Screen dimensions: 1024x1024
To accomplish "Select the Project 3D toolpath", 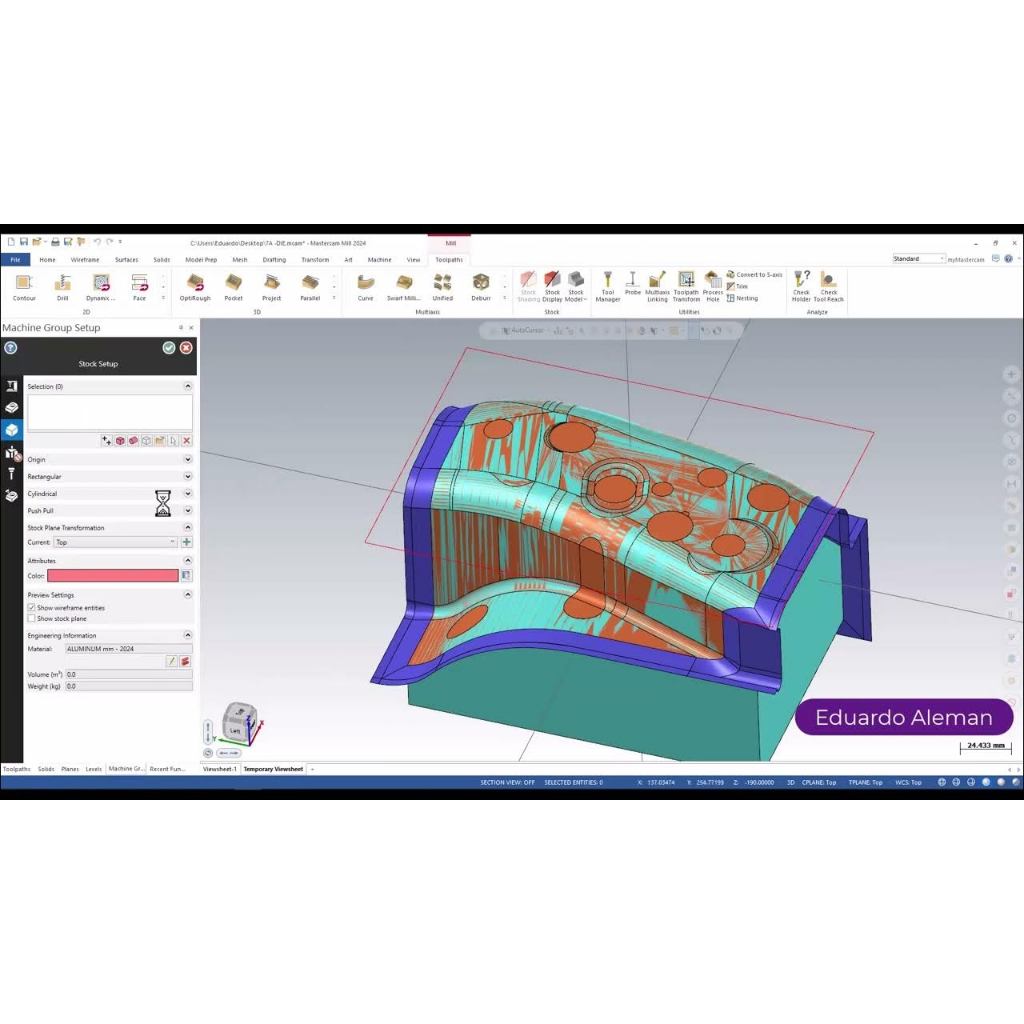I will [272, 287].
